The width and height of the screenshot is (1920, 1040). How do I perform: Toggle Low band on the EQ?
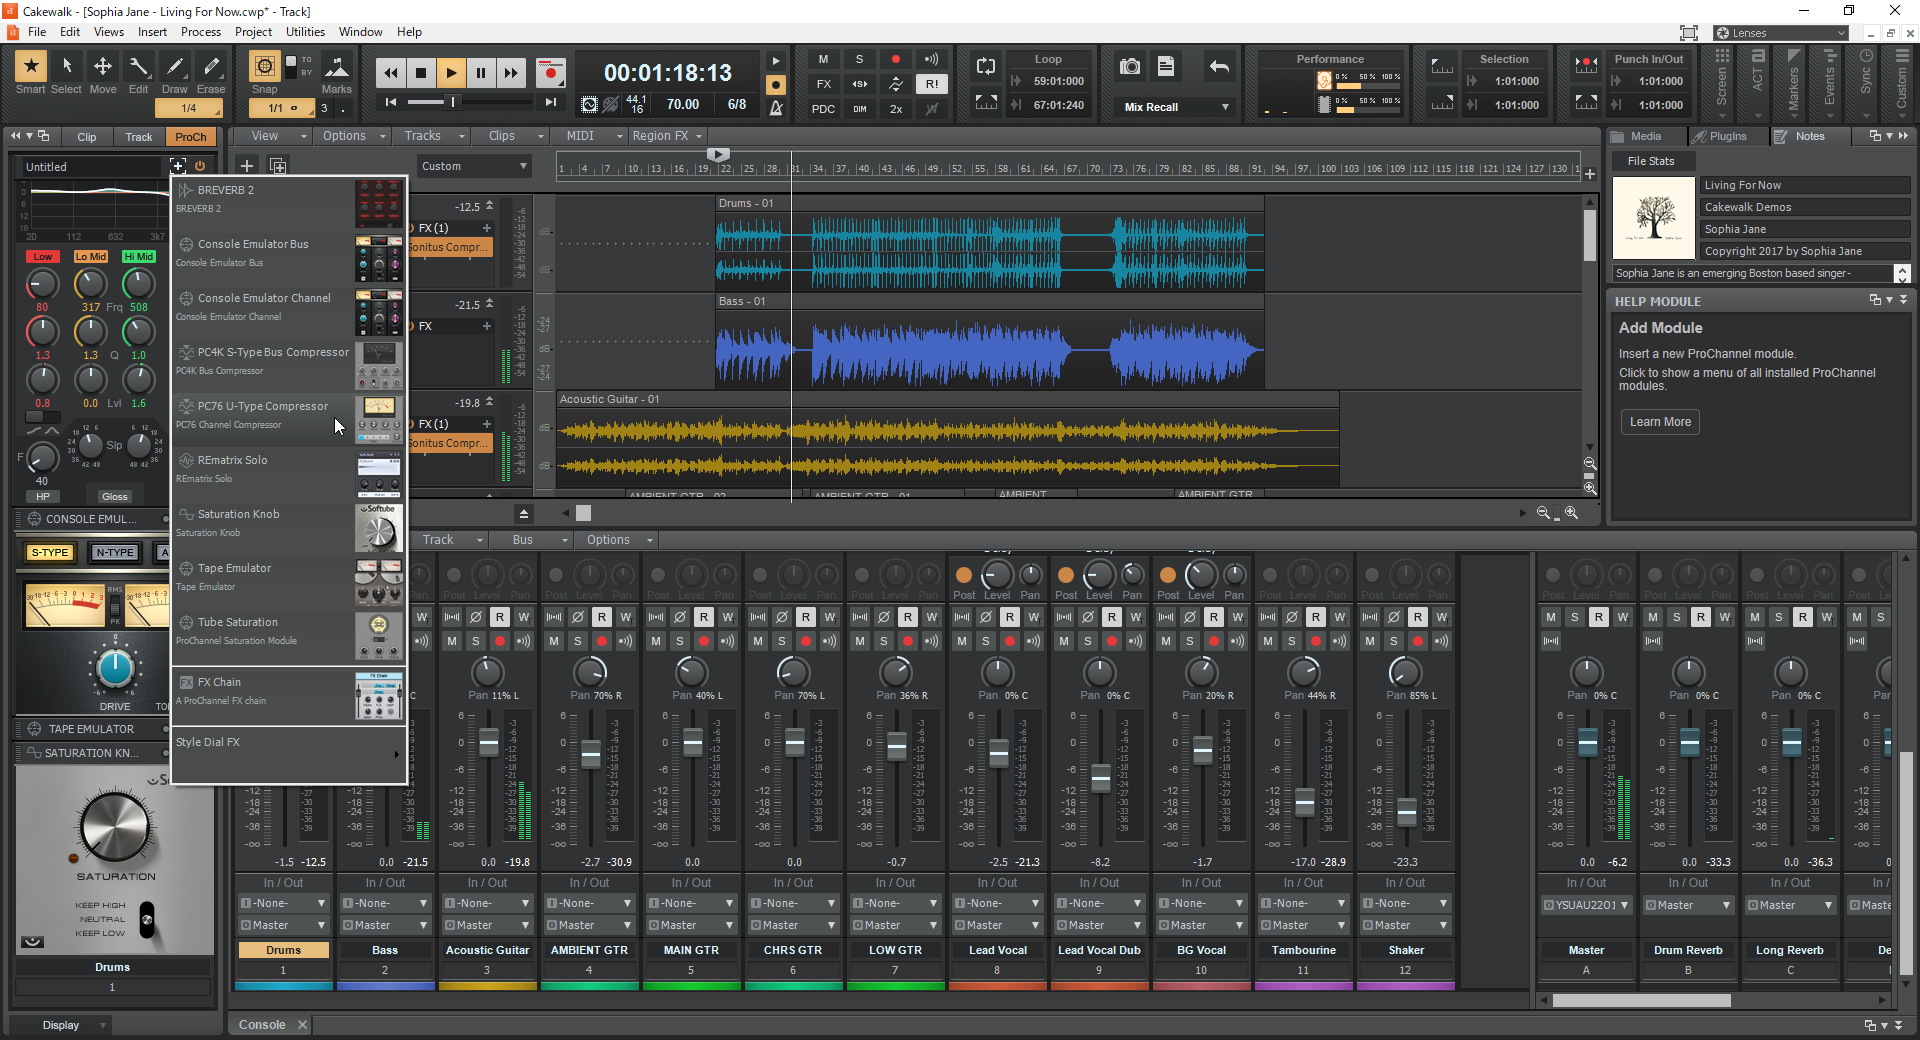coord(42,257)
